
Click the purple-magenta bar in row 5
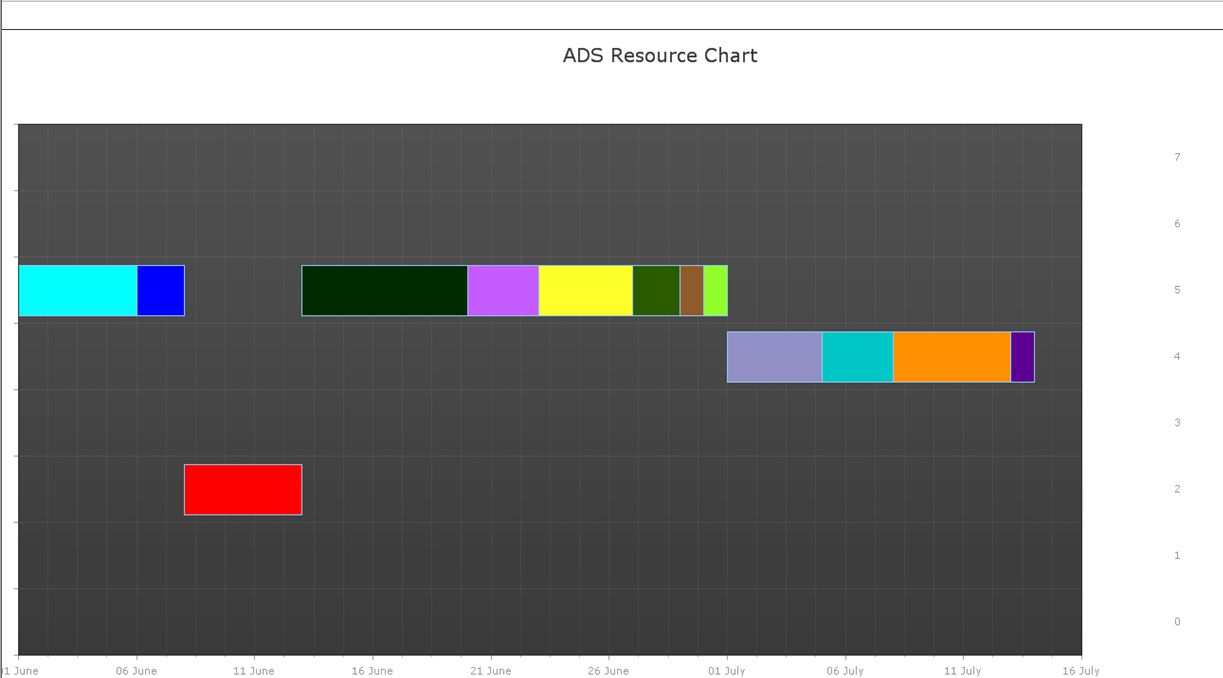coord(503,291)
